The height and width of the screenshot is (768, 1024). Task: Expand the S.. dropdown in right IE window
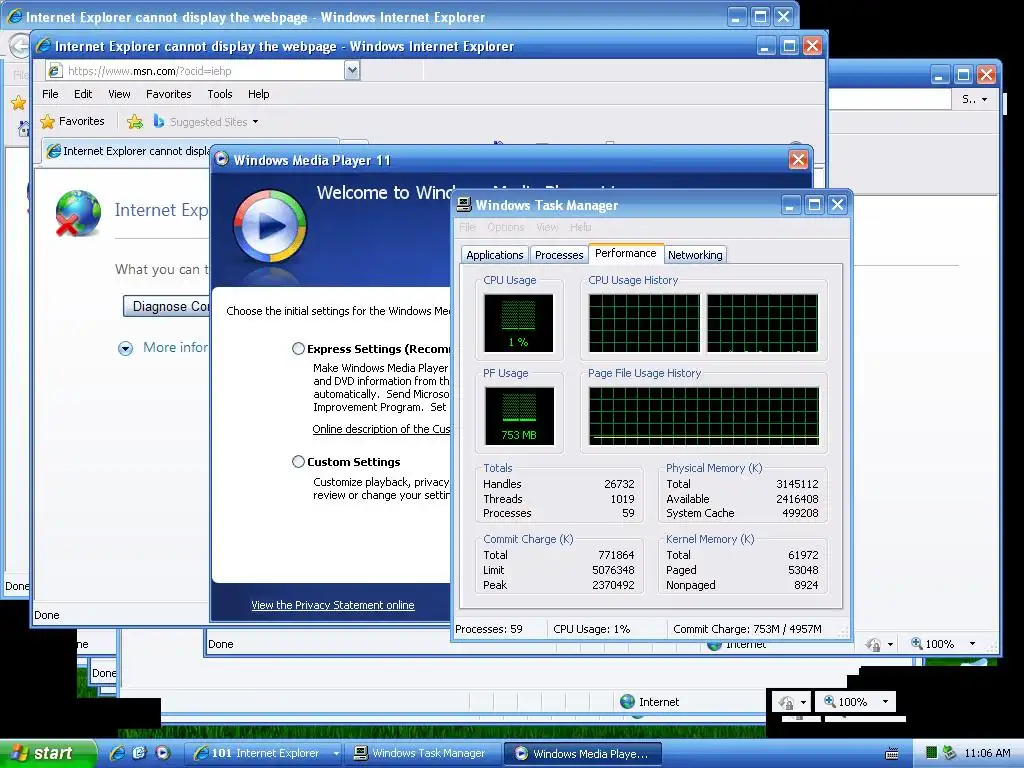pos(974,99)
